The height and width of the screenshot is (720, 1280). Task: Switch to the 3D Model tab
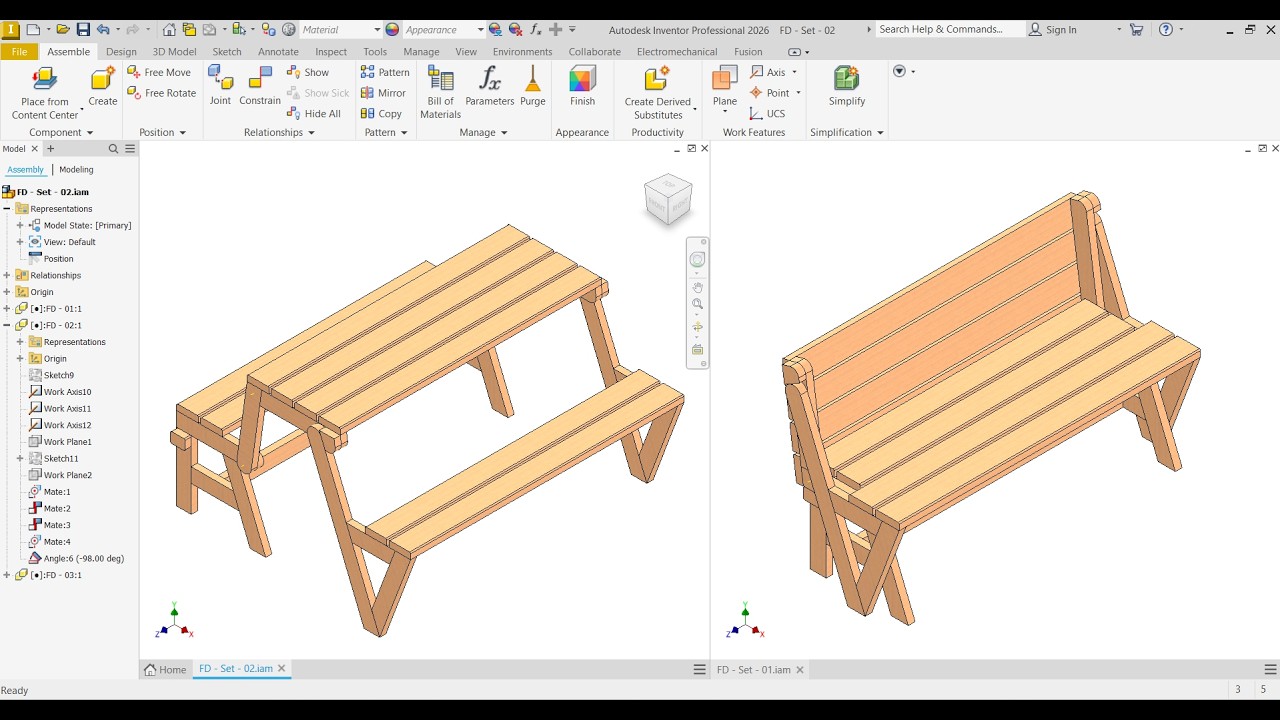click(174, 52)
